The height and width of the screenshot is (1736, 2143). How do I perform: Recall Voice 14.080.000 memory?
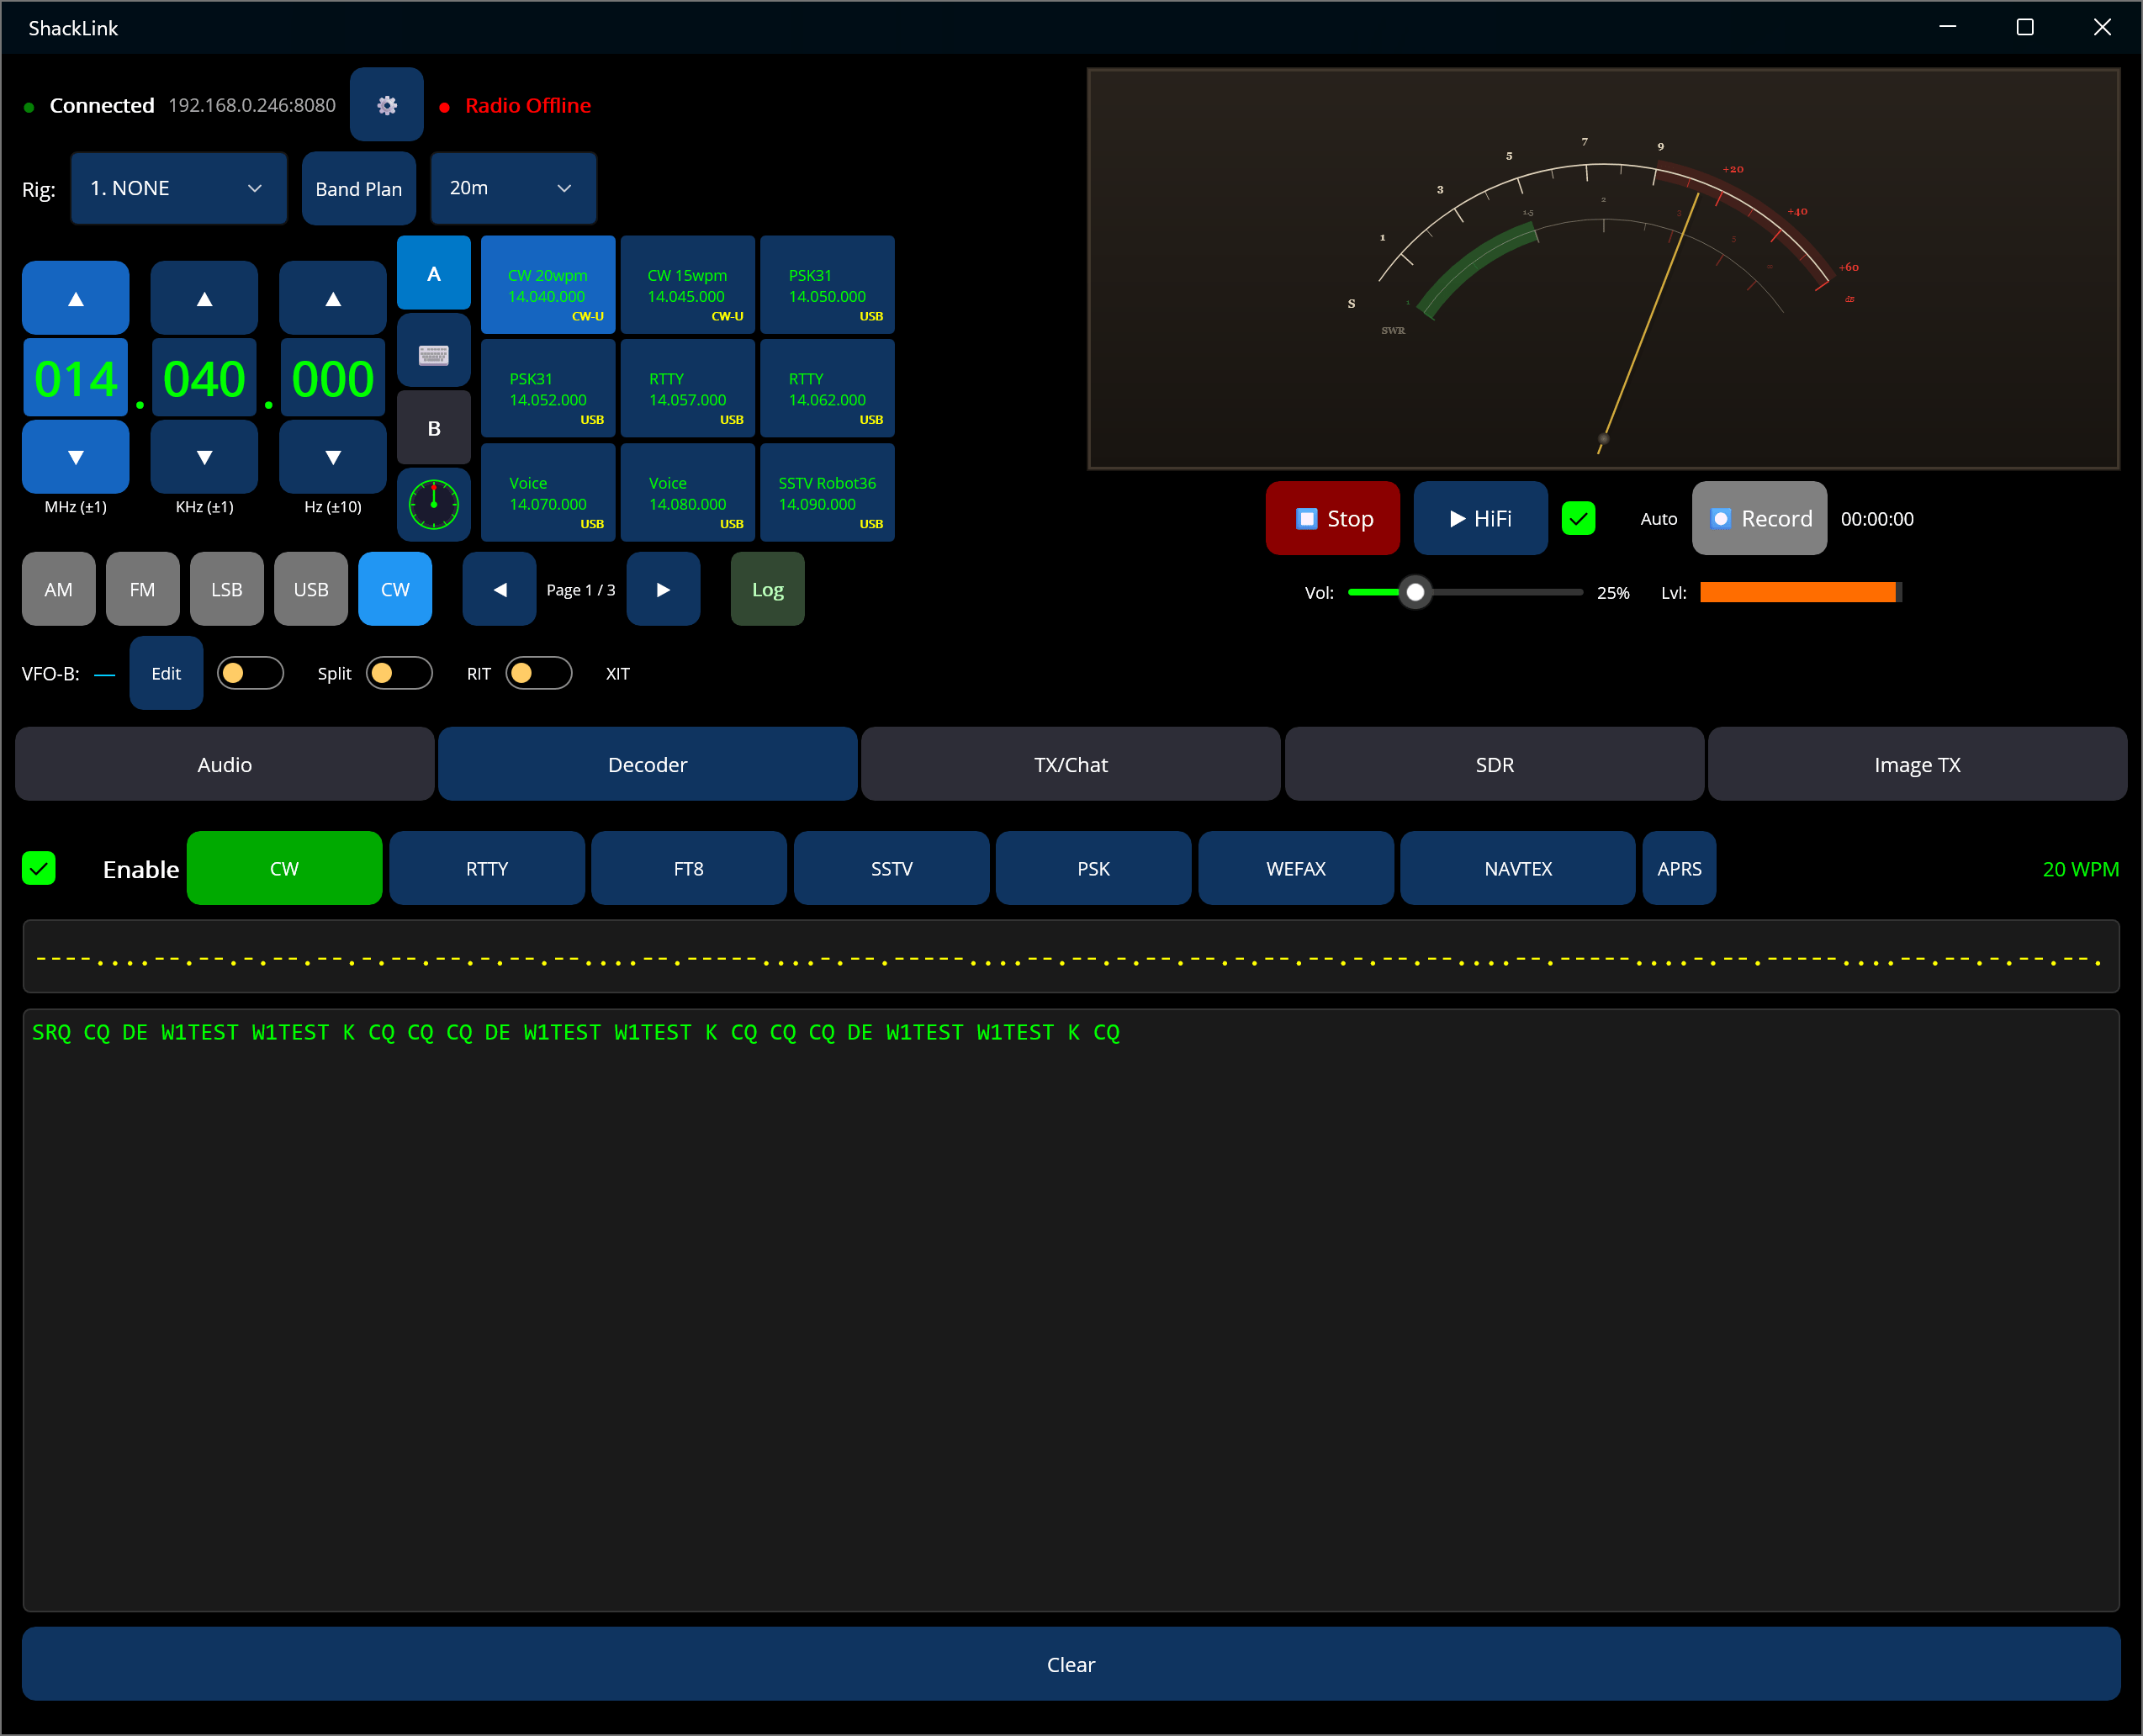point(687,493)
